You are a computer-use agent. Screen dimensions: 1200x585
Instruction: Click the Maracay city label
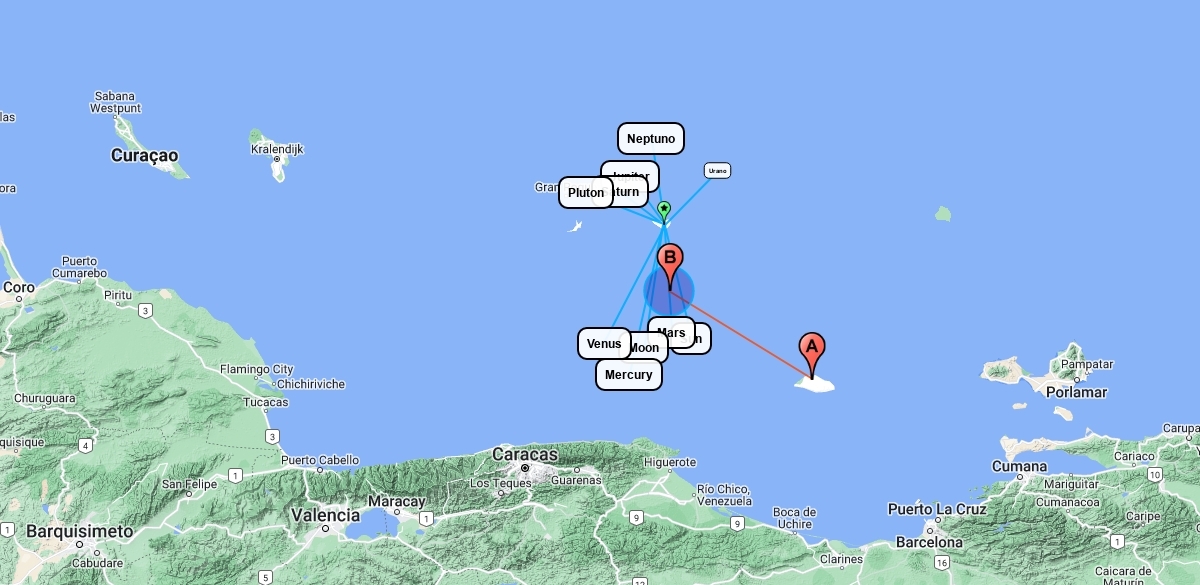[x=396, y=501]
